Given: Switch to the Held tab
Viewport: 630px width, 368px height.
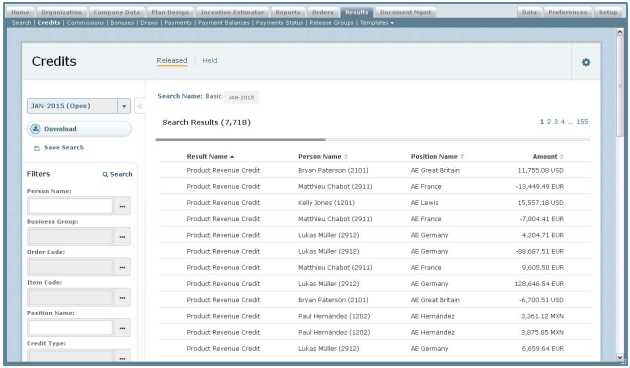Looking at the screenshot, I should coord(210,60).
